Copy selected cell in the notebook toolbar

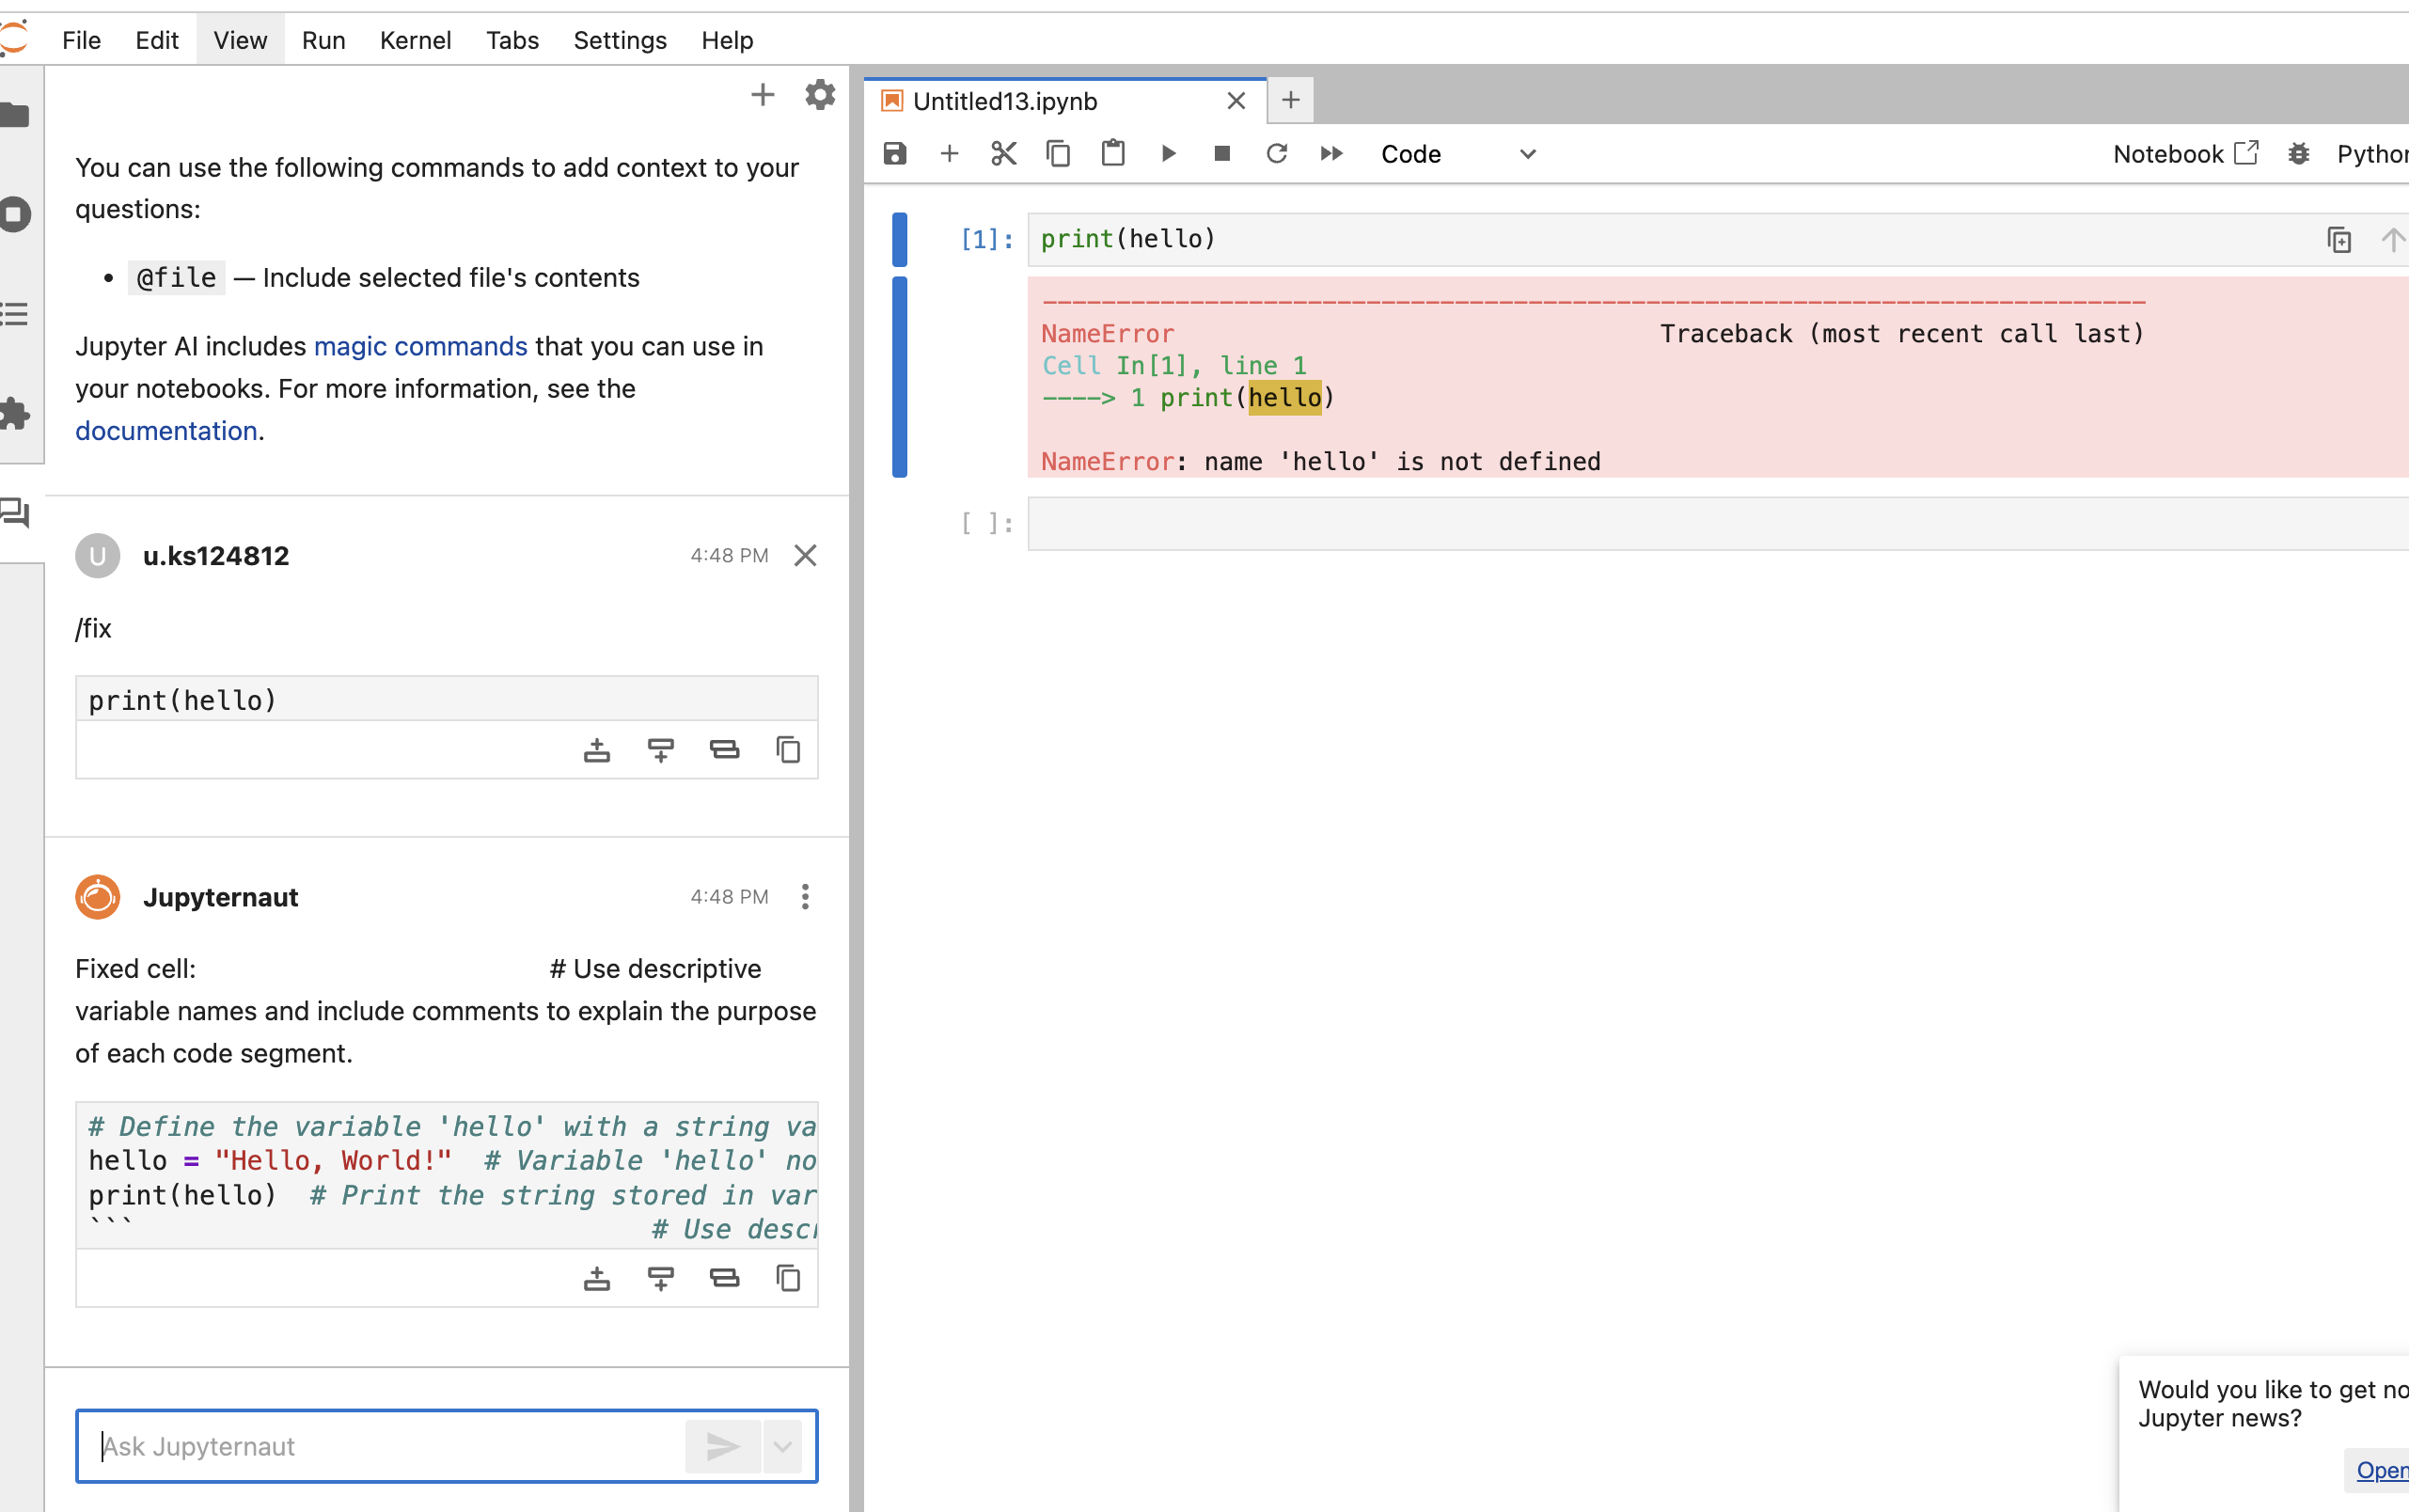[x=1058, y=154]
